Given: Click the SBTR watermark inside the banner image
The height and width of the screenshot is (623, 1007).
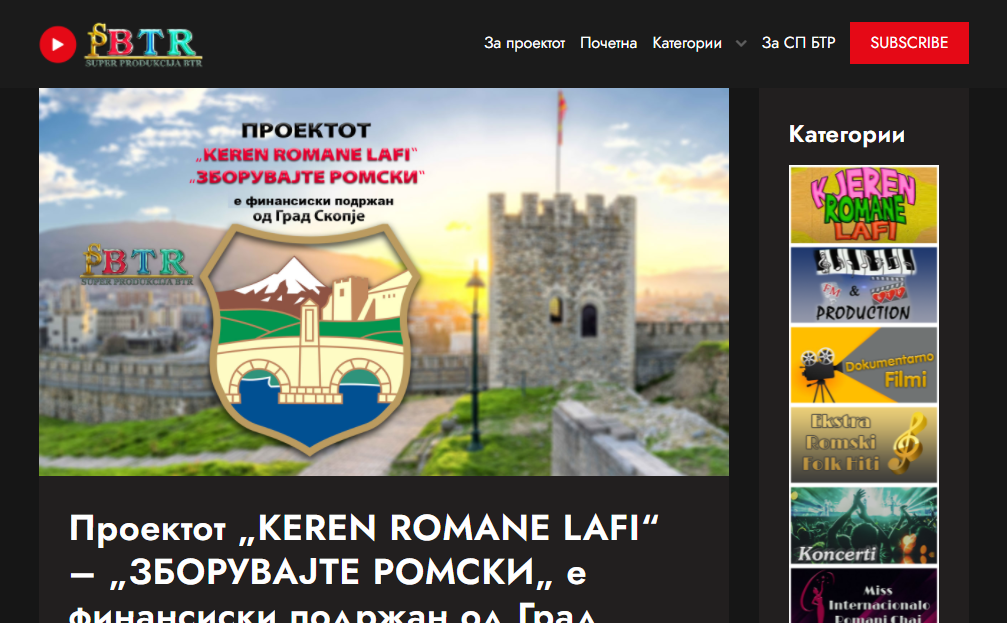Looking at the screenshot, I should click(x=135, y=265).
